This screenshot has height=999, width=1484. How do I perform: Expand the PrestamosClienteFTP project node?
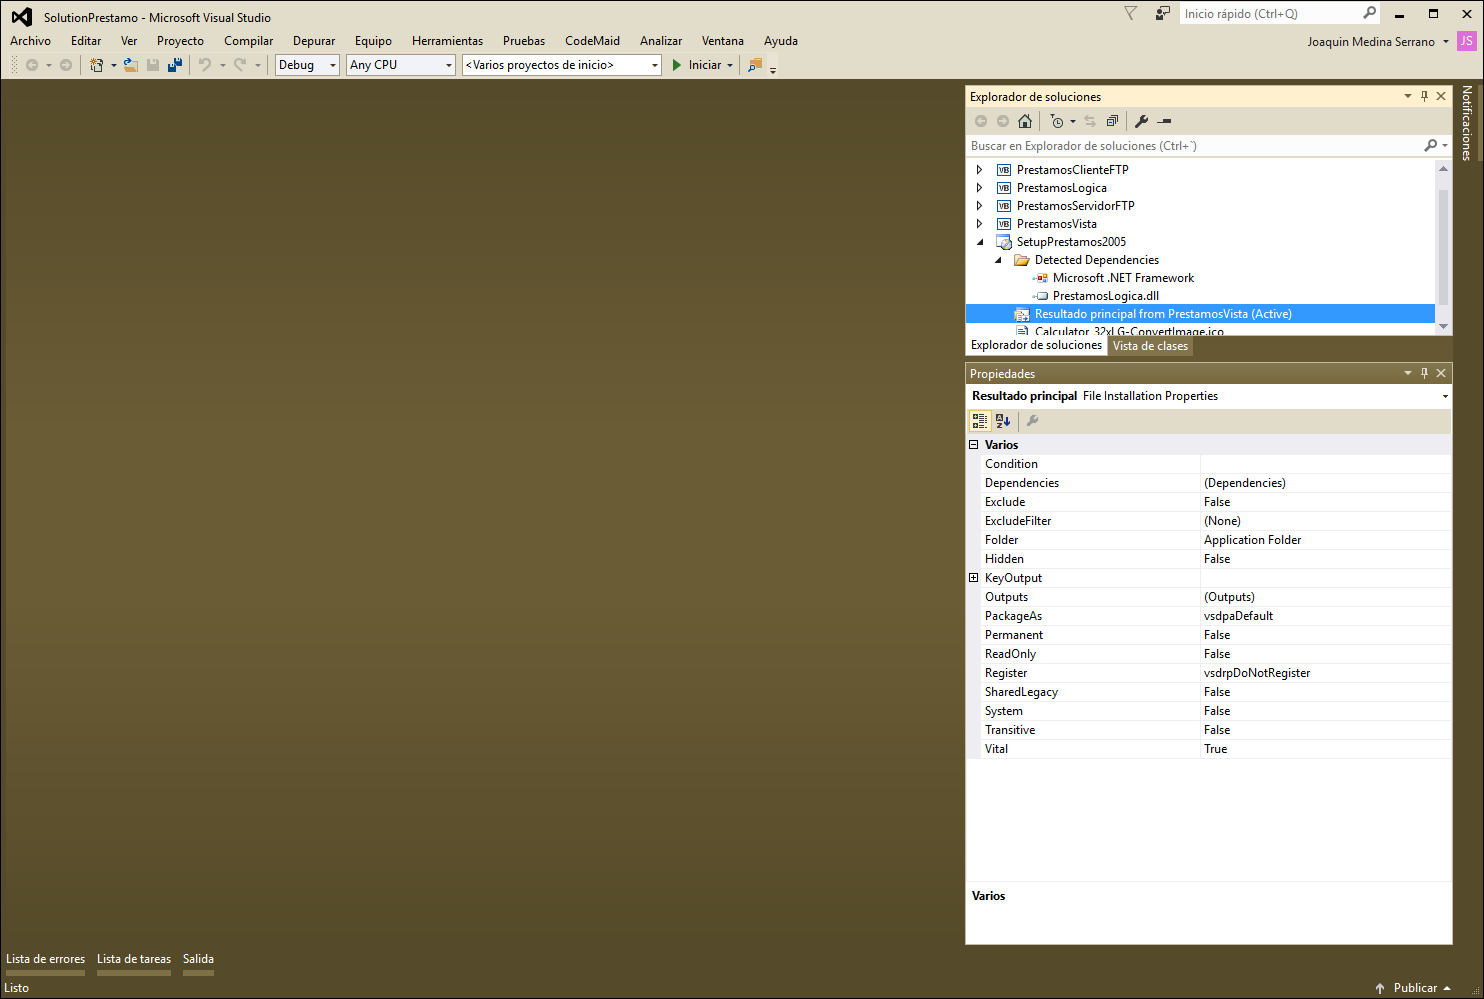[980, 170]
